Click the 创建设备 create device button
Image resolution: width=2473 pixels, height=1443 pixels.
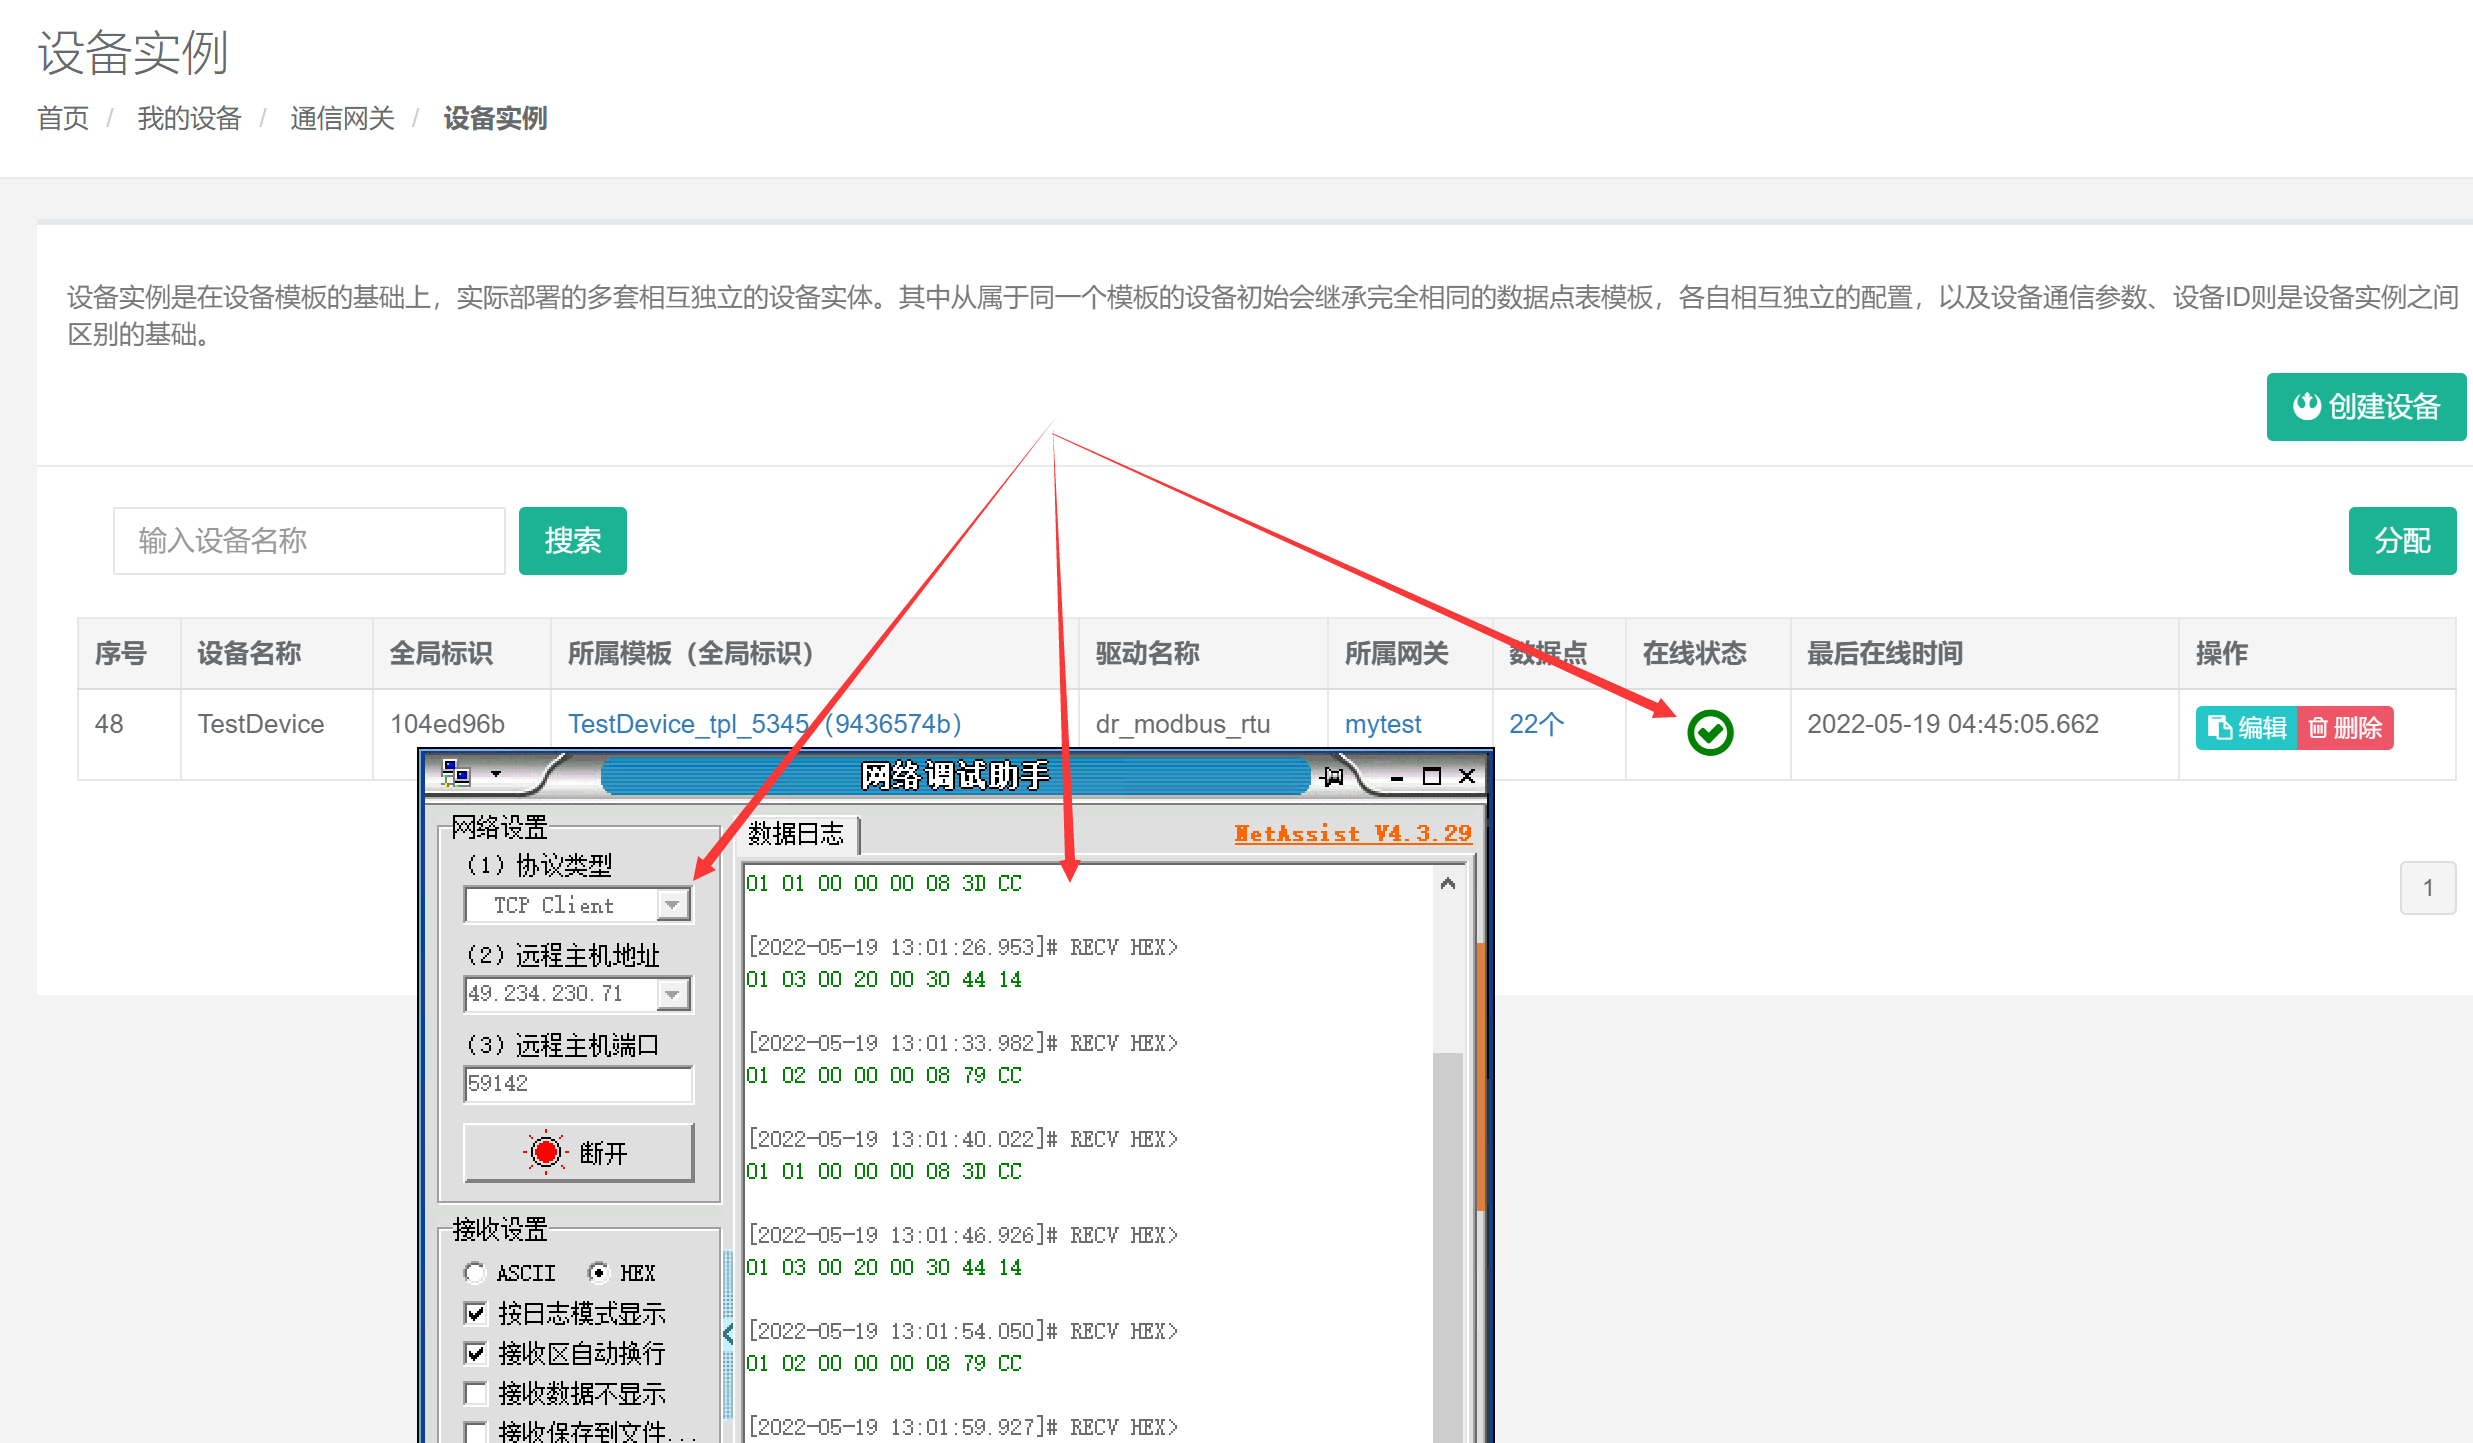[2365, 407]
